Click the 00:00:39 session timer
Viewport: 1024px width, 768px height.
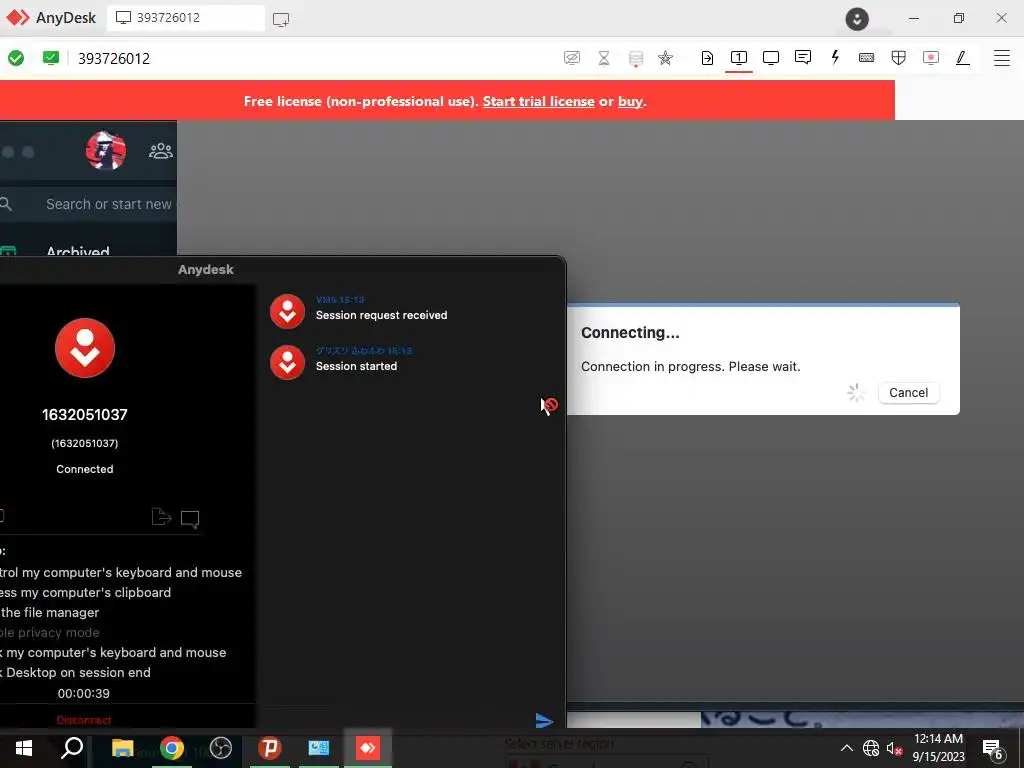point(84,694)
